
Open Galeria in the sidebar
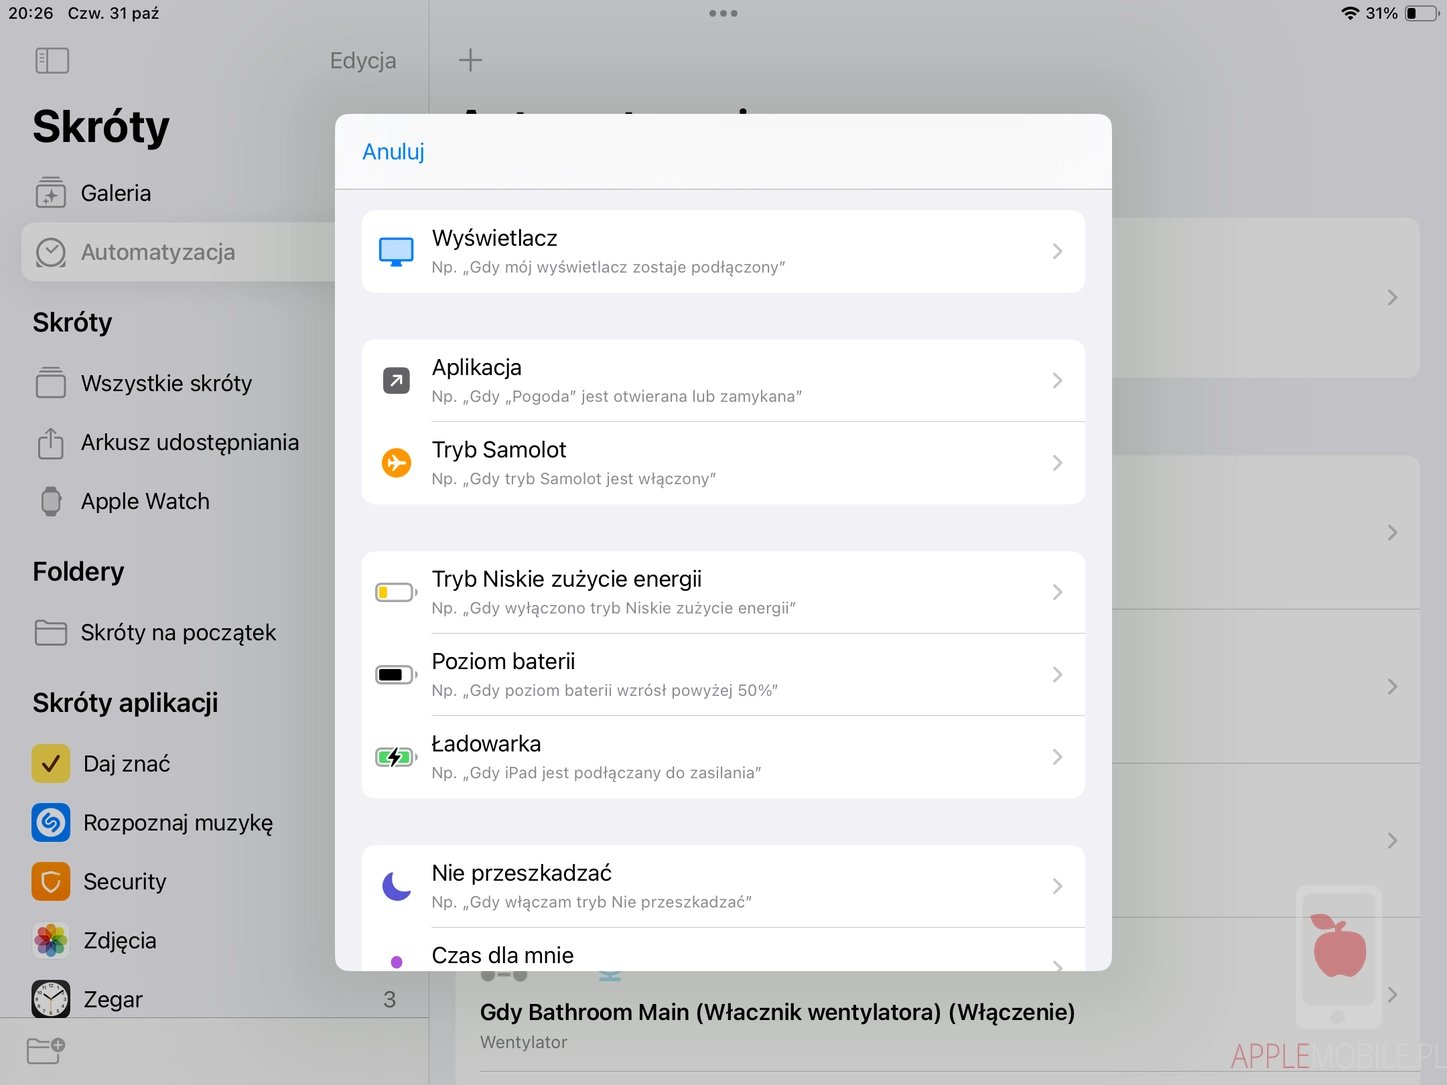pyautogui.click(x=116, y=193)
